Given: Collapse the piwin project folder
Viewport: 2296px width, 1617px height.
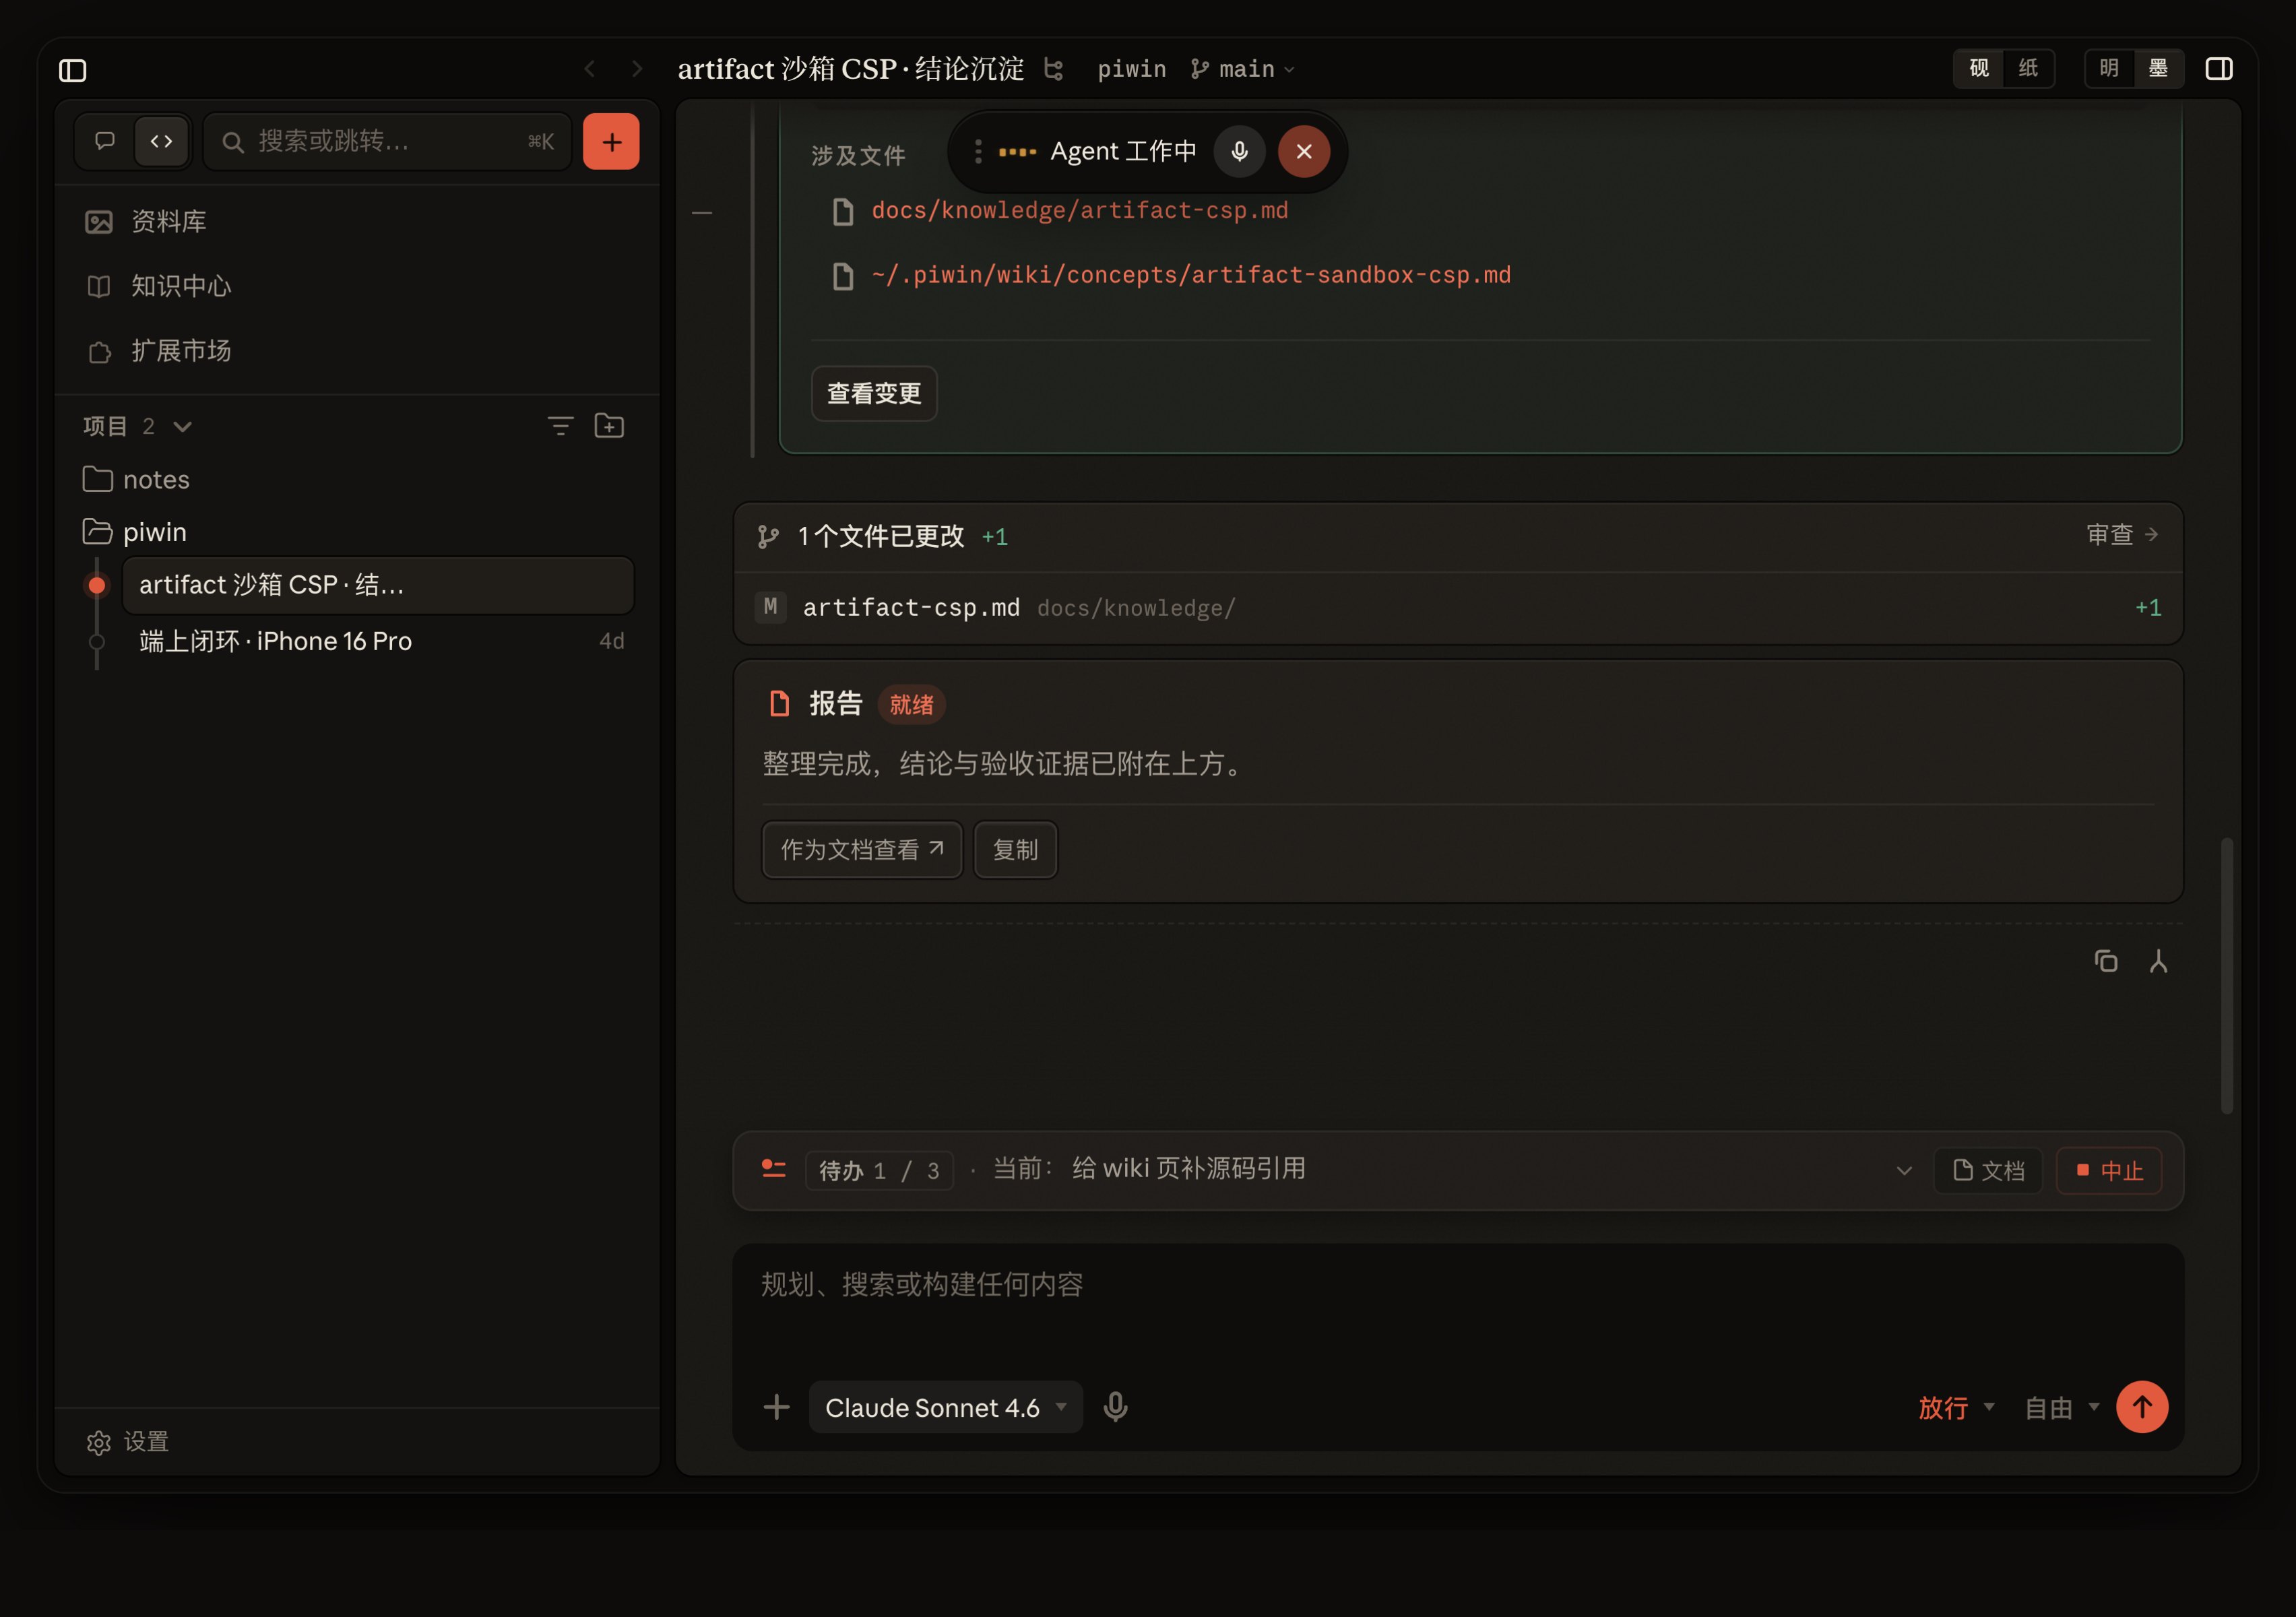Looking at the screenshot, I should pyautogui.click(x=356, y=532).
